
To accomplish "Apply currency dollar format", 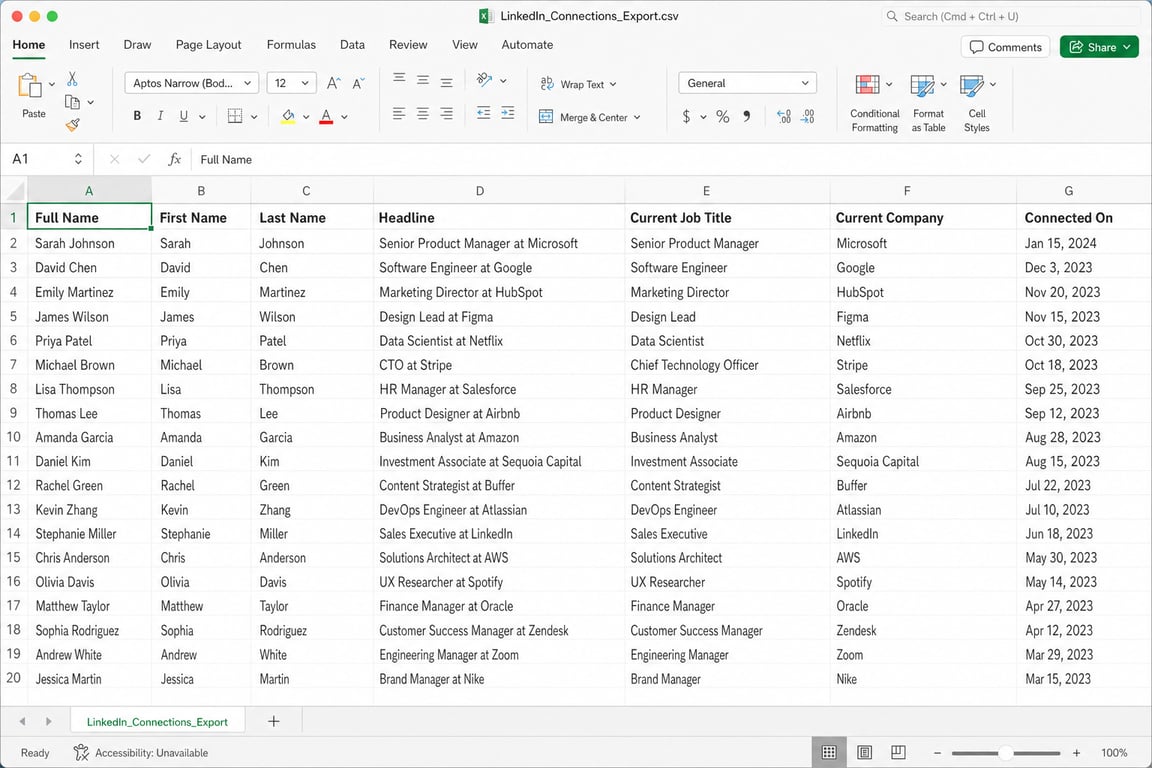I will point(686,116).
